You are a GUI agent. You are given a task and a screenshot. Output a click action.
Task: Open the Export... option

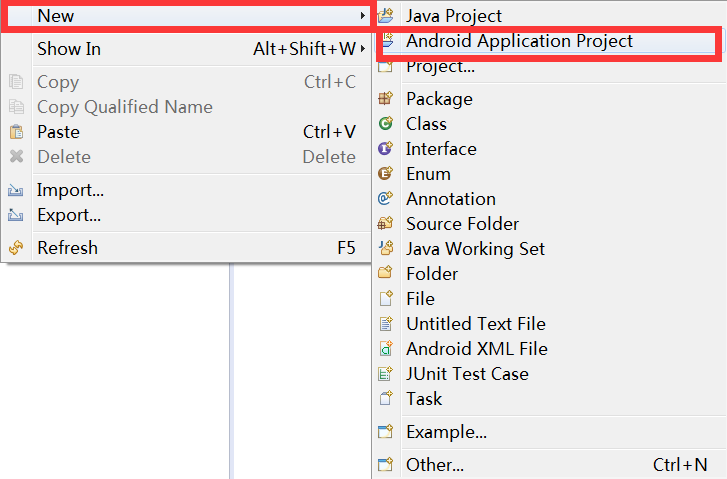point(69,214)
